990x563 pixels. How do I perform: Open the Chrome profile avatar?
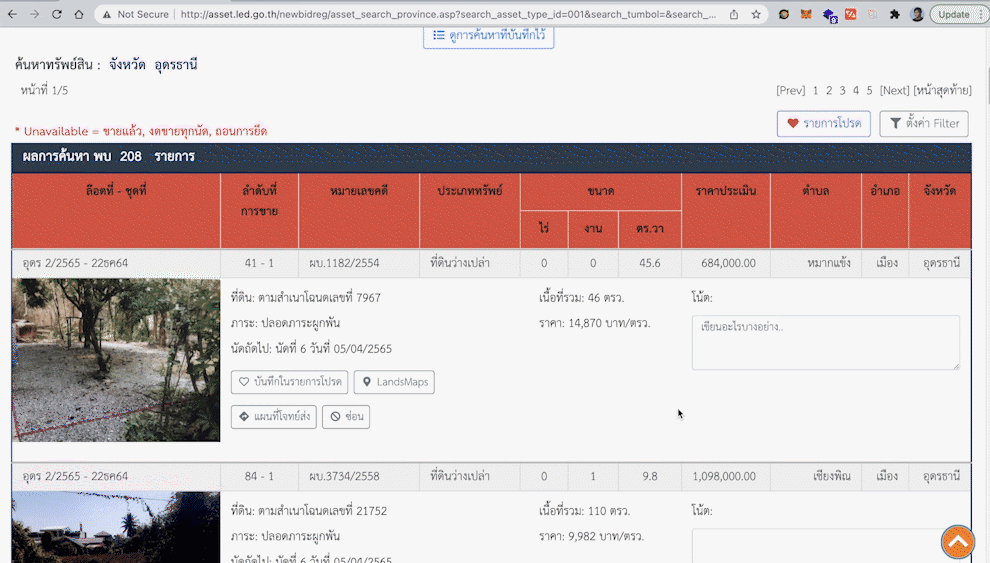pyautogui.click(x=917, y=14)
